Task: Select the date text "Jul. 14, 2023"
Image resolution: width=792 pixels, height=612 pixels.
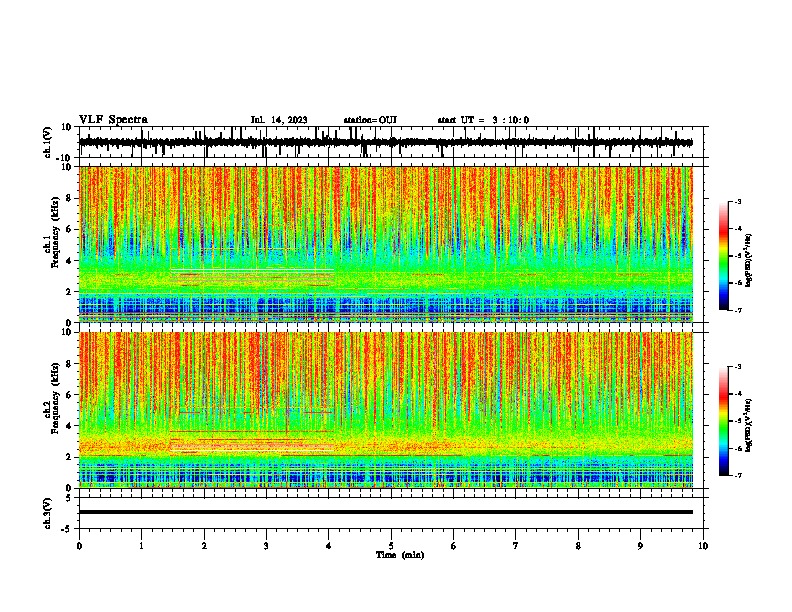Action: tap(279, 120)
